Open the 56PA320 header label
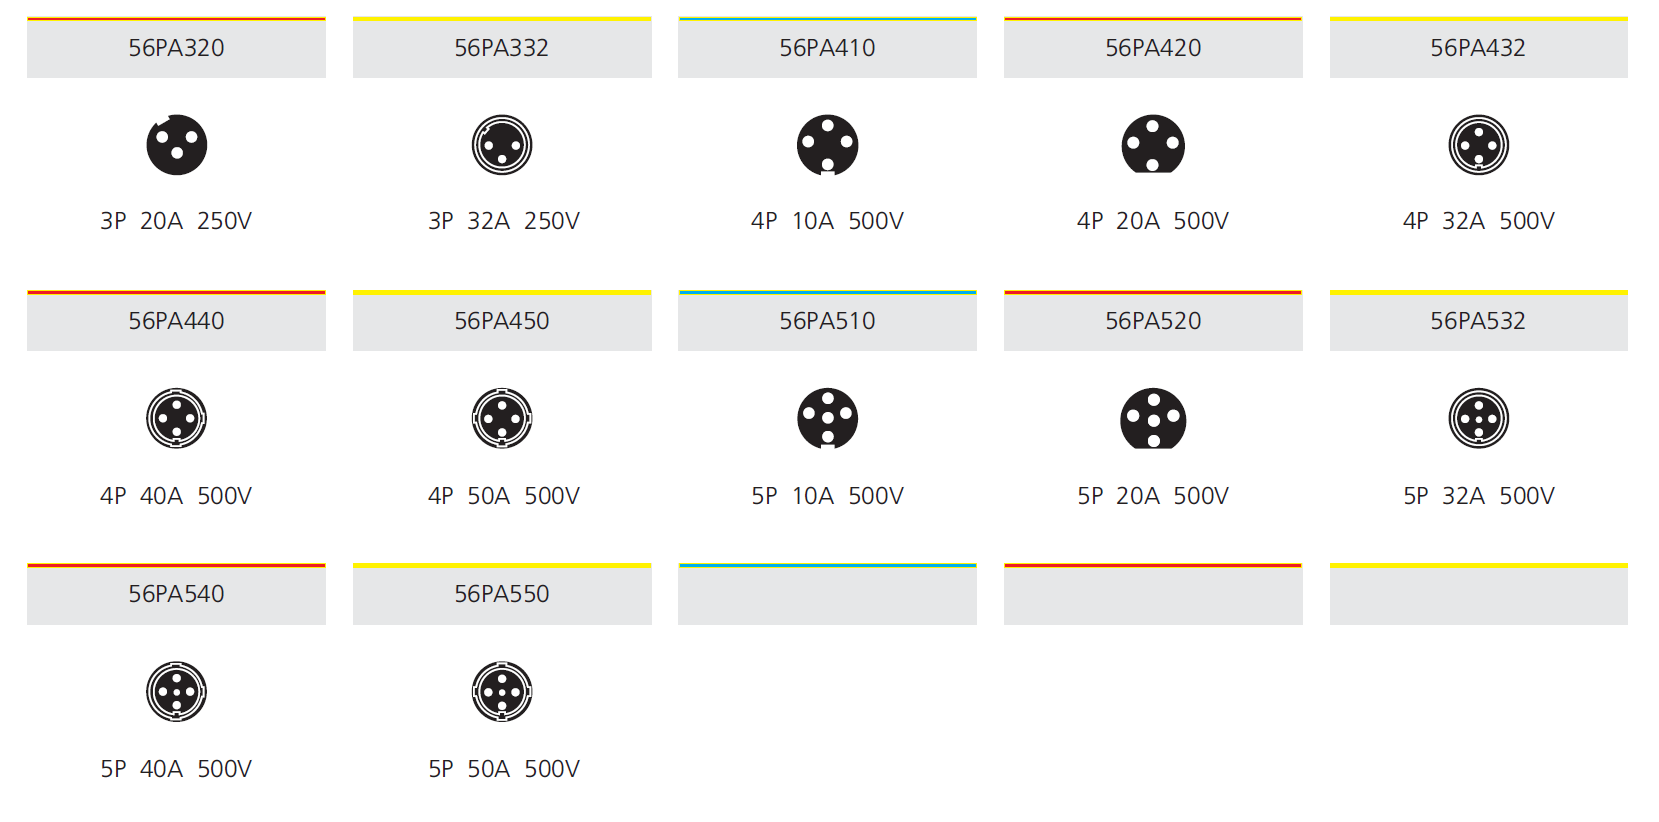Image resolution: width=1659 pixels, height=822 pixels. click(176, 48)
